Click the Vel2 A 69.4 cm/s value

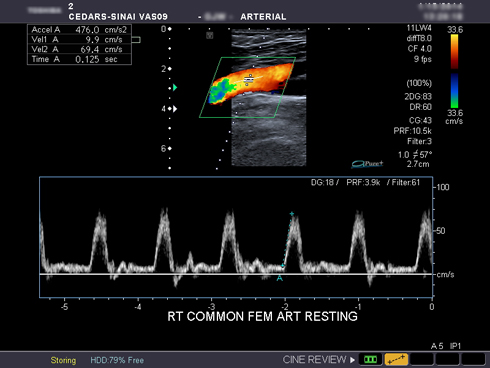[x=101, y=49]
